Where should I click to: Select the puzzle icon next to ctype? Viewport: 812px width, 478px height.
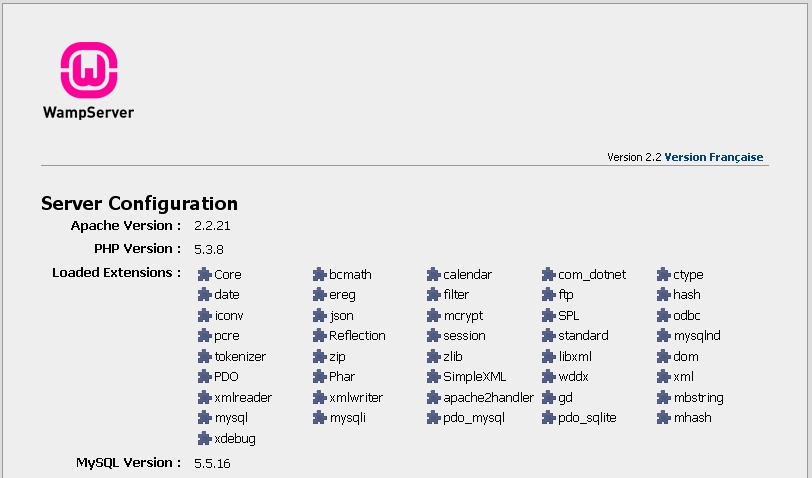coord(663,274)
